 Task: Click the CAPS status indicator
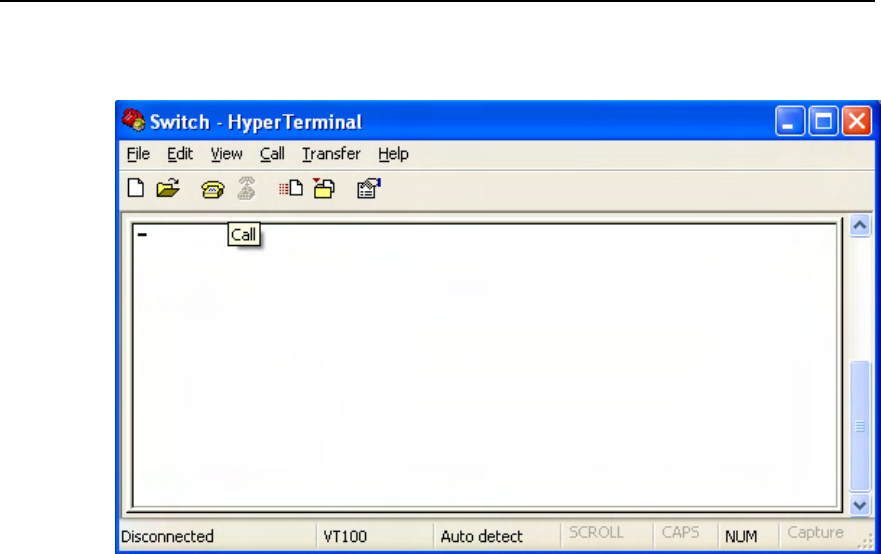[680, 533]
